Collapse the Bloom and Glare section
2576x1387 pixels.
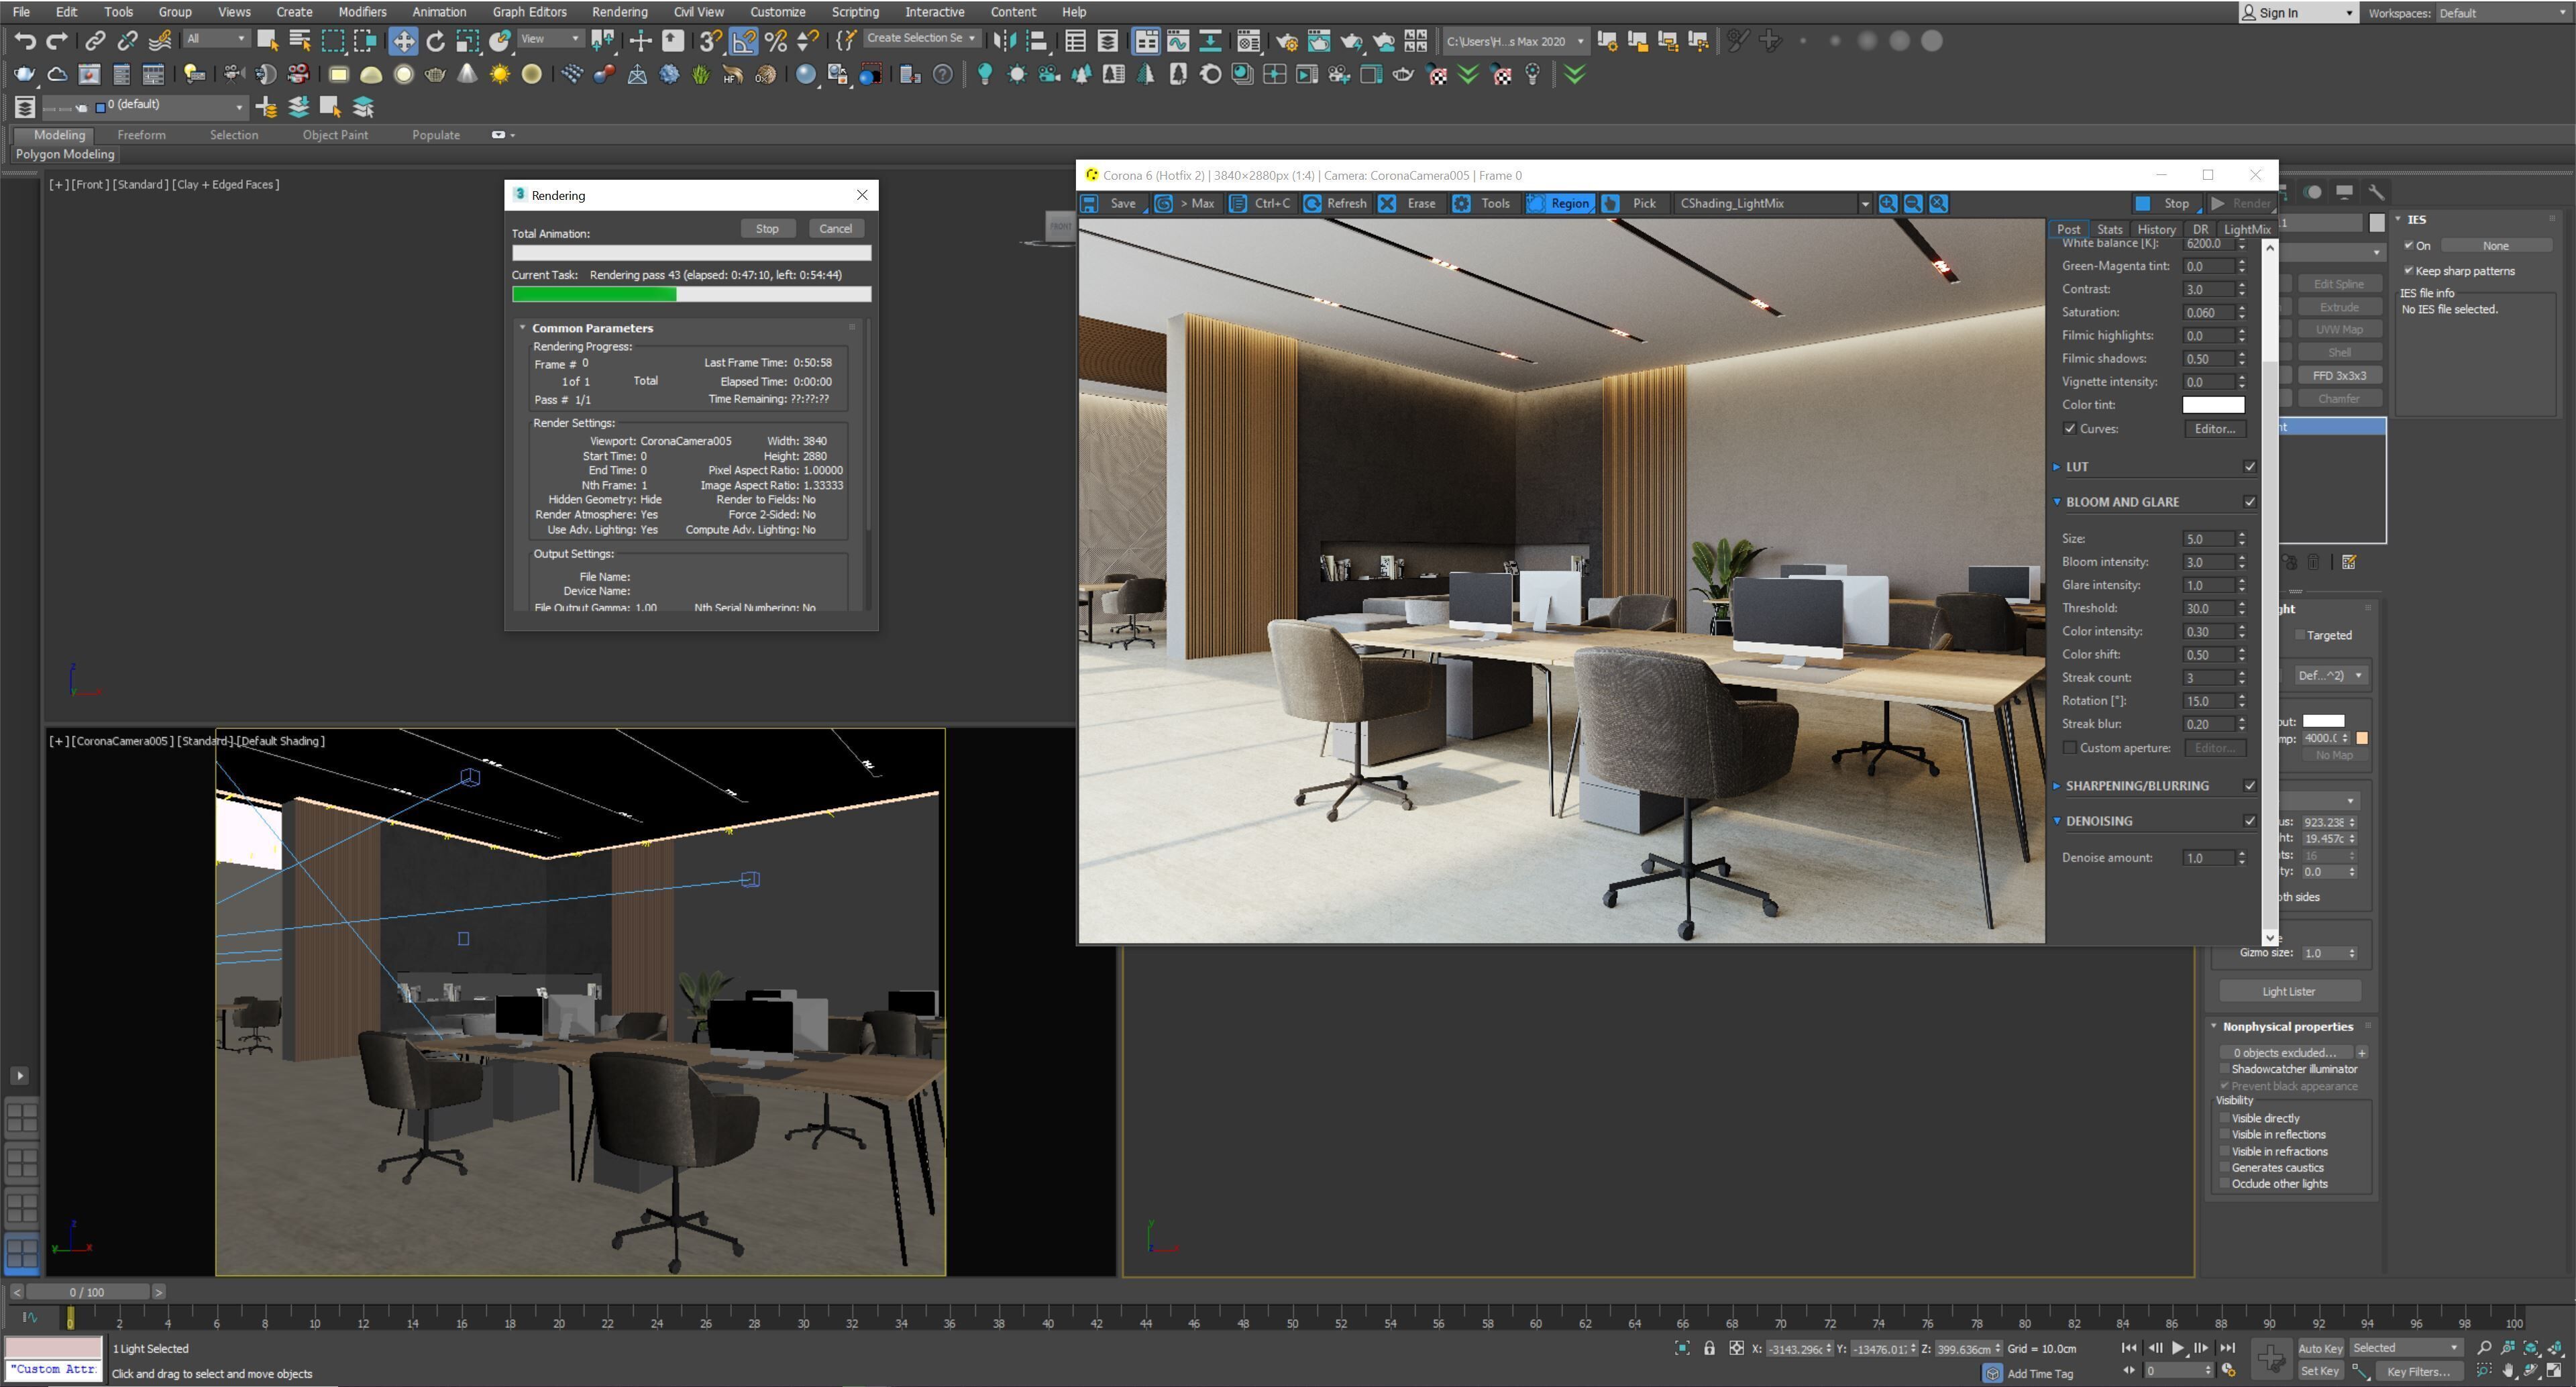point(2057,502)
